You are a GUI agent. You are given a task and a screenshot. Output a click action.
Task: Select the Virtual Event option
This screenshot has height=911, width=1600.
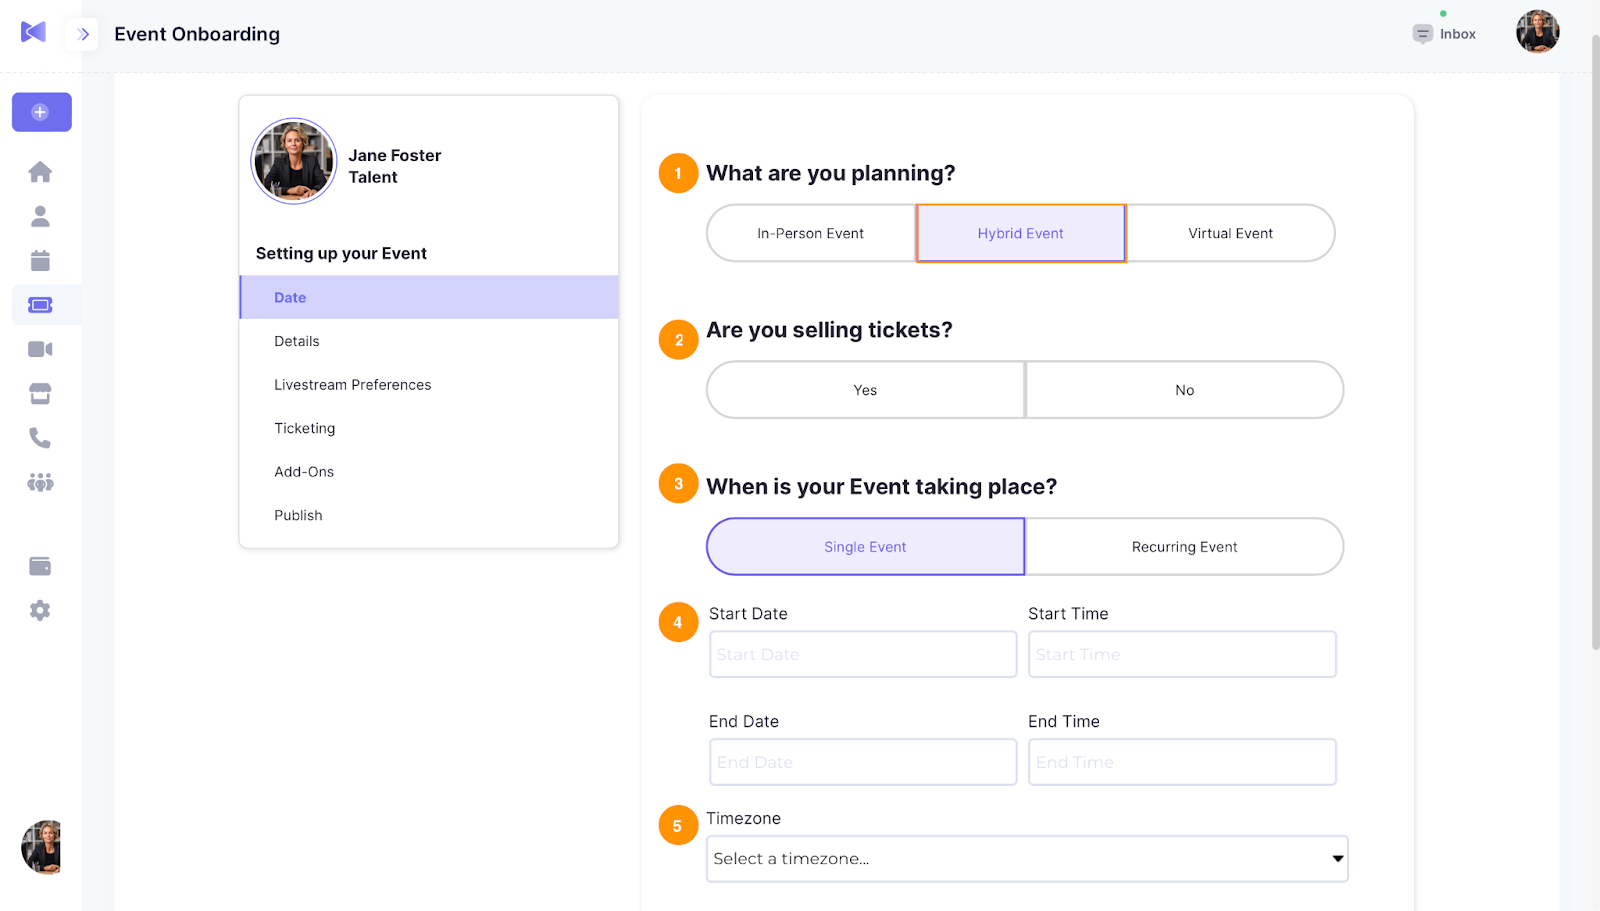click(x=1230, y=233)
